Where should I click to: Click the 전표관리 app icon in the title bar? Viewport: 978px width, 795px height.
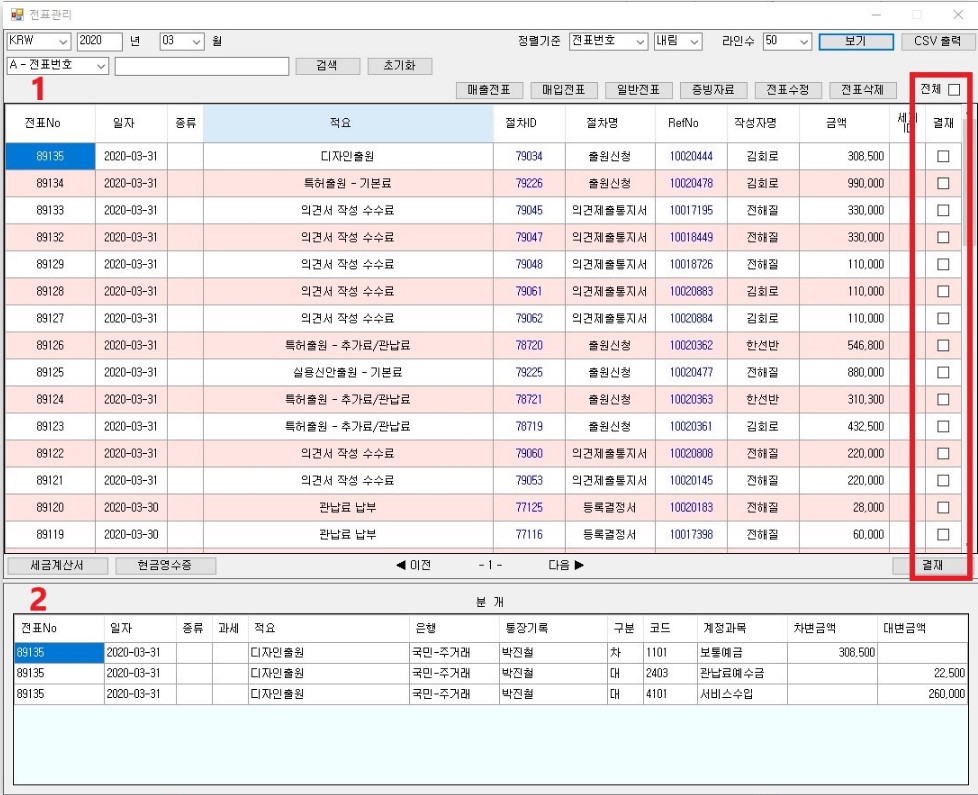(x=17, y=14)
